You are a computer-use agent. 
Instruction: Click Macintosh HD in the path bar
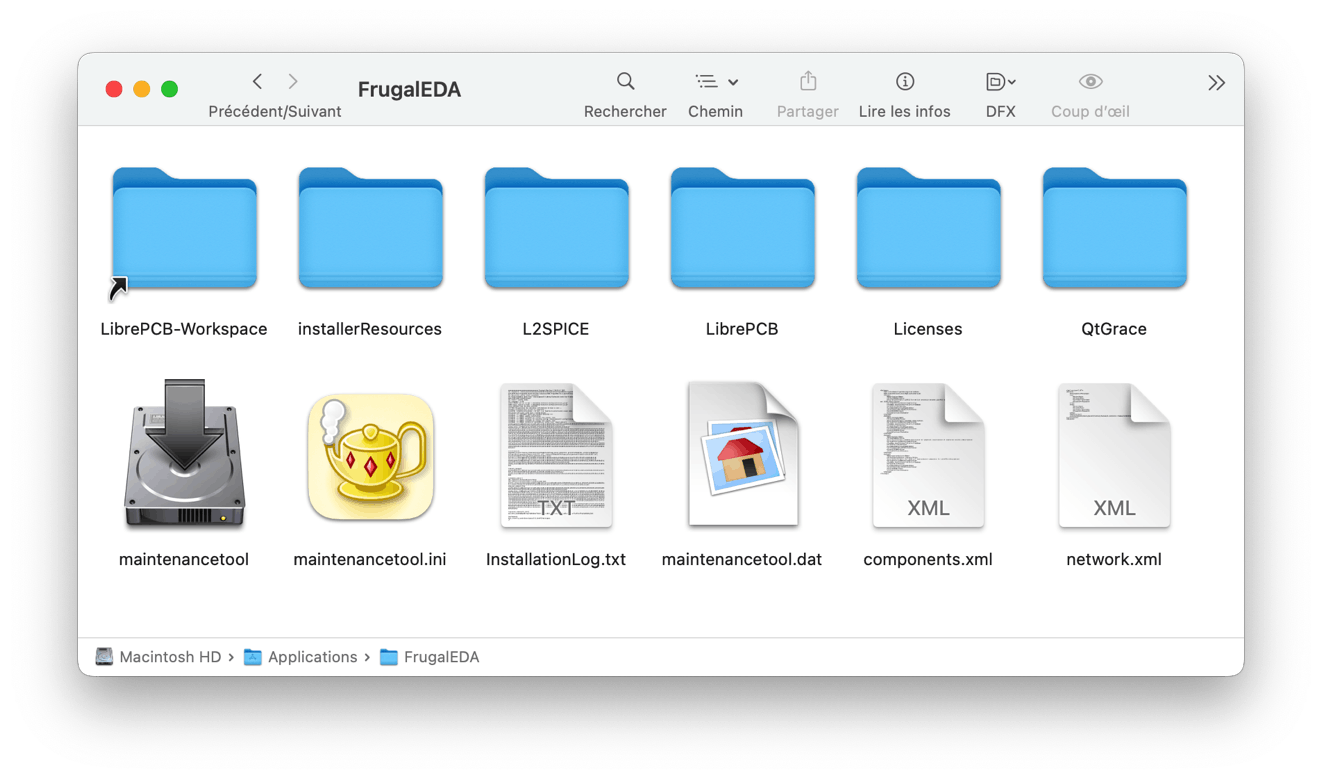point(169,657)
